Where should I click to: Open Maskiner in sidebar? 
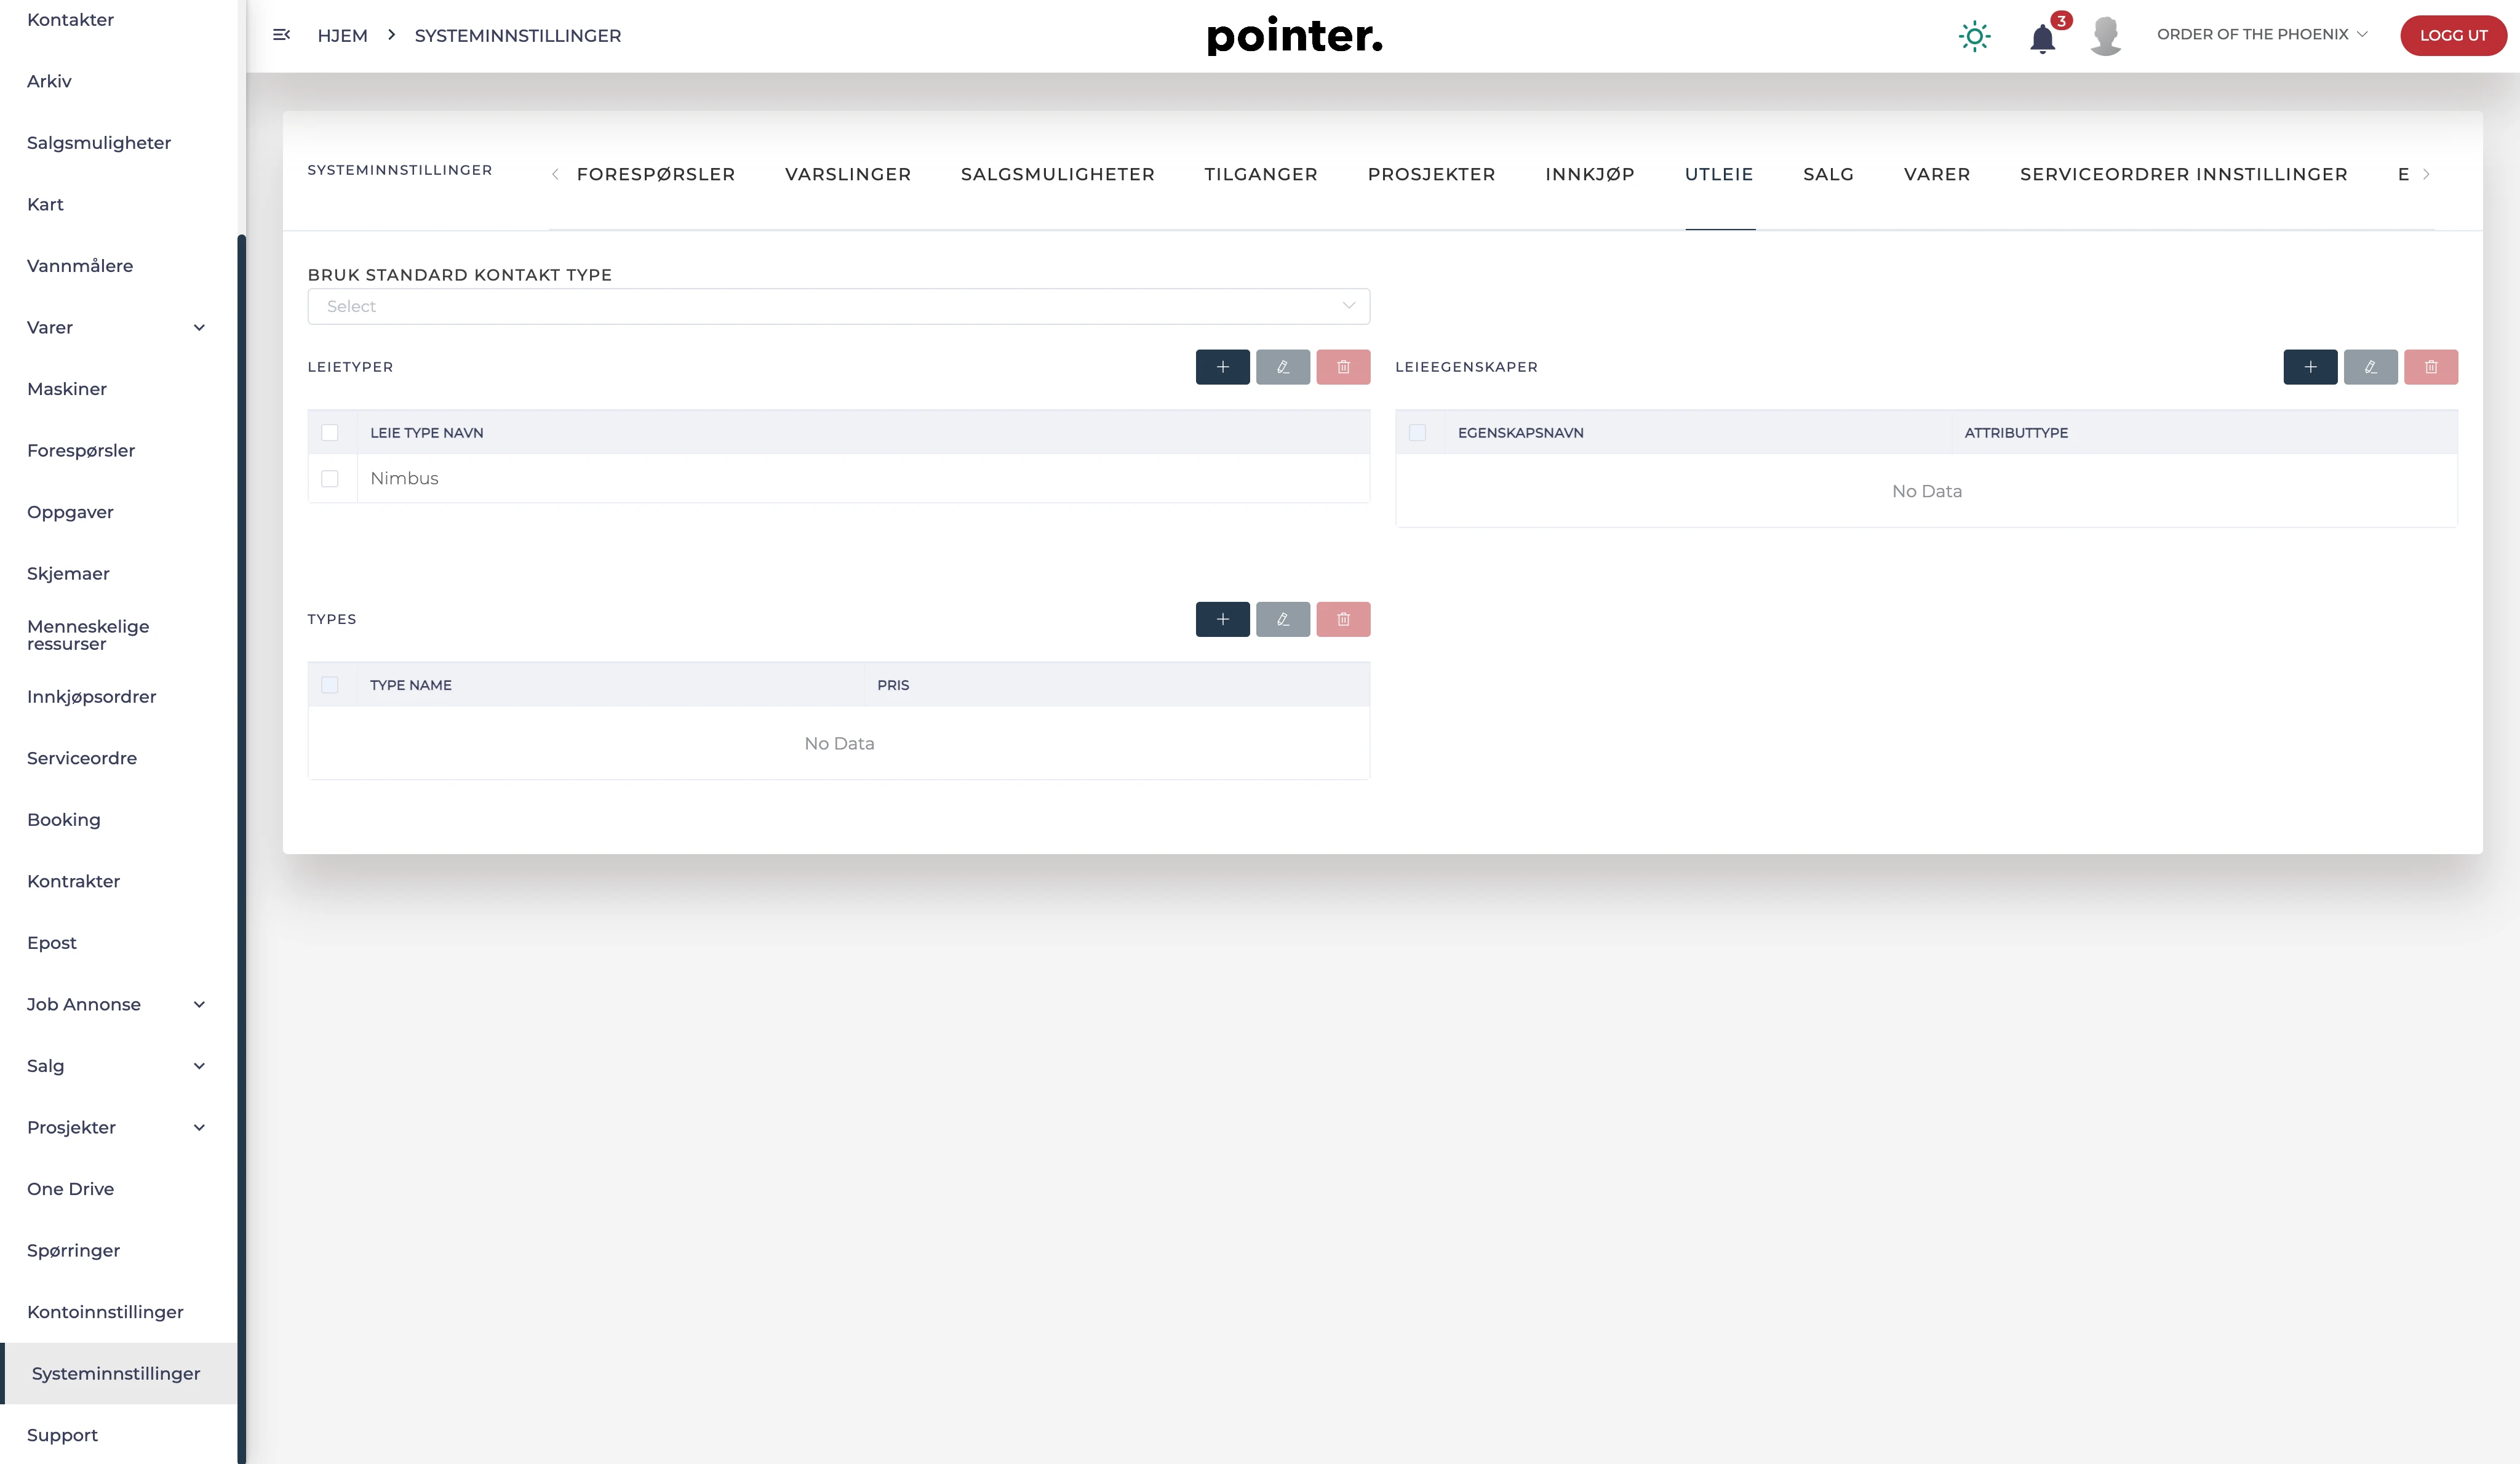click(67, 389)
